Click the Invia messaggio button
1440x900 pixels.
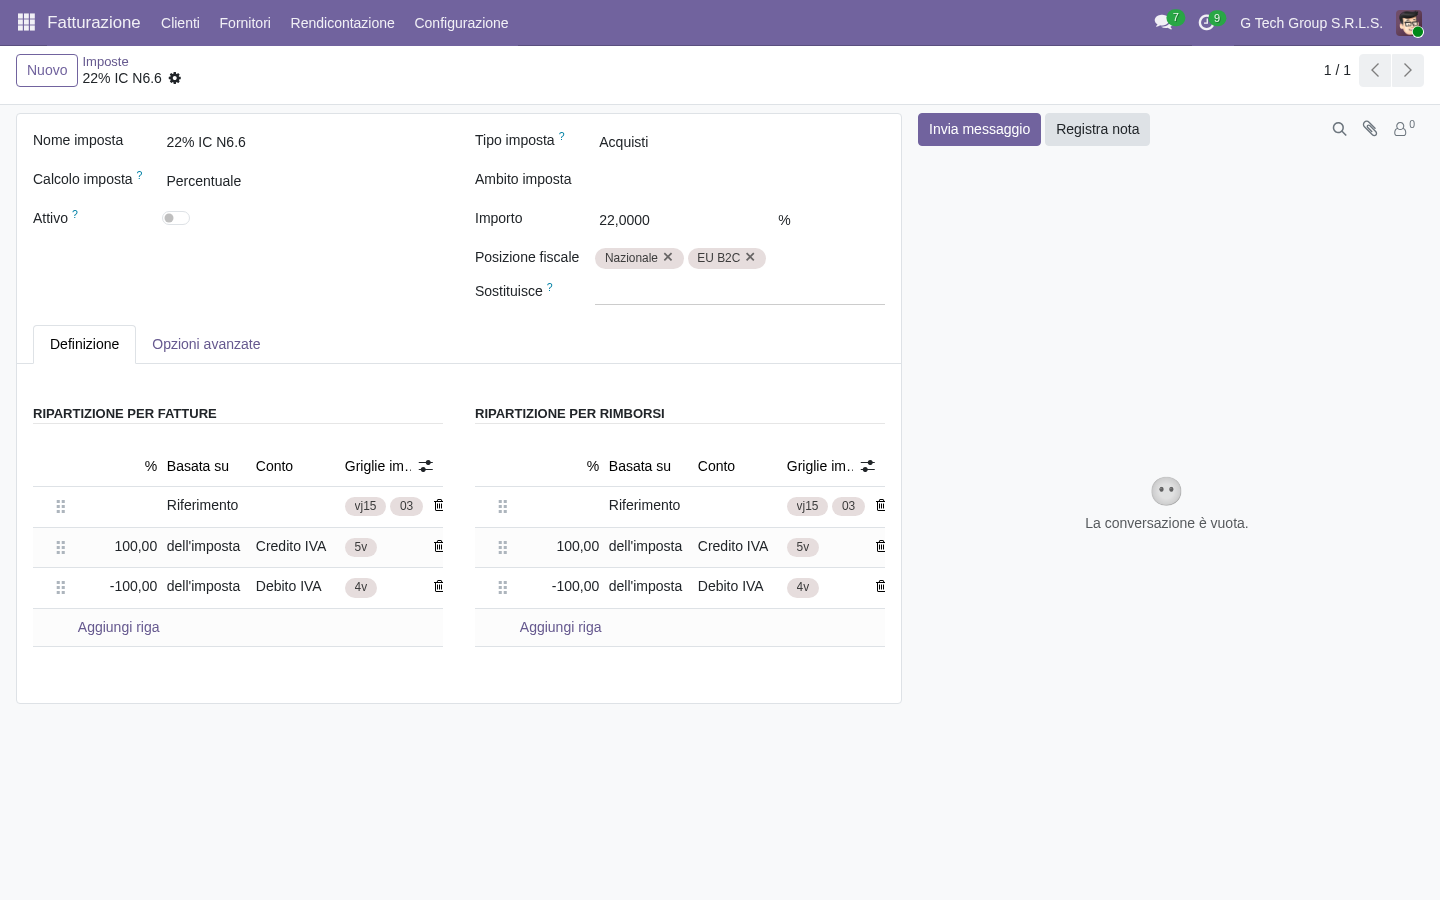click(x=979, y=129)
